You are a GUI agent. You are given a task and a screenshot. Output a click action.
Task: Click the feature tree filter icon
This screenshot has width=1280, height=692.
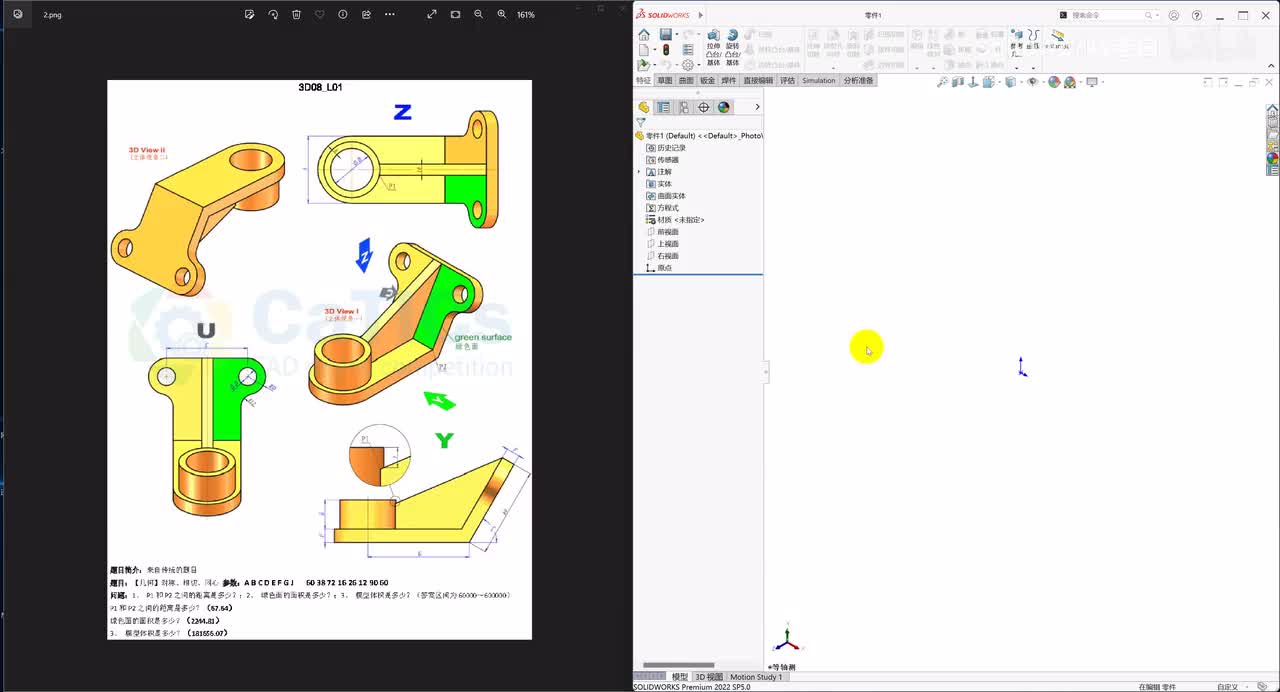[641, 123]
